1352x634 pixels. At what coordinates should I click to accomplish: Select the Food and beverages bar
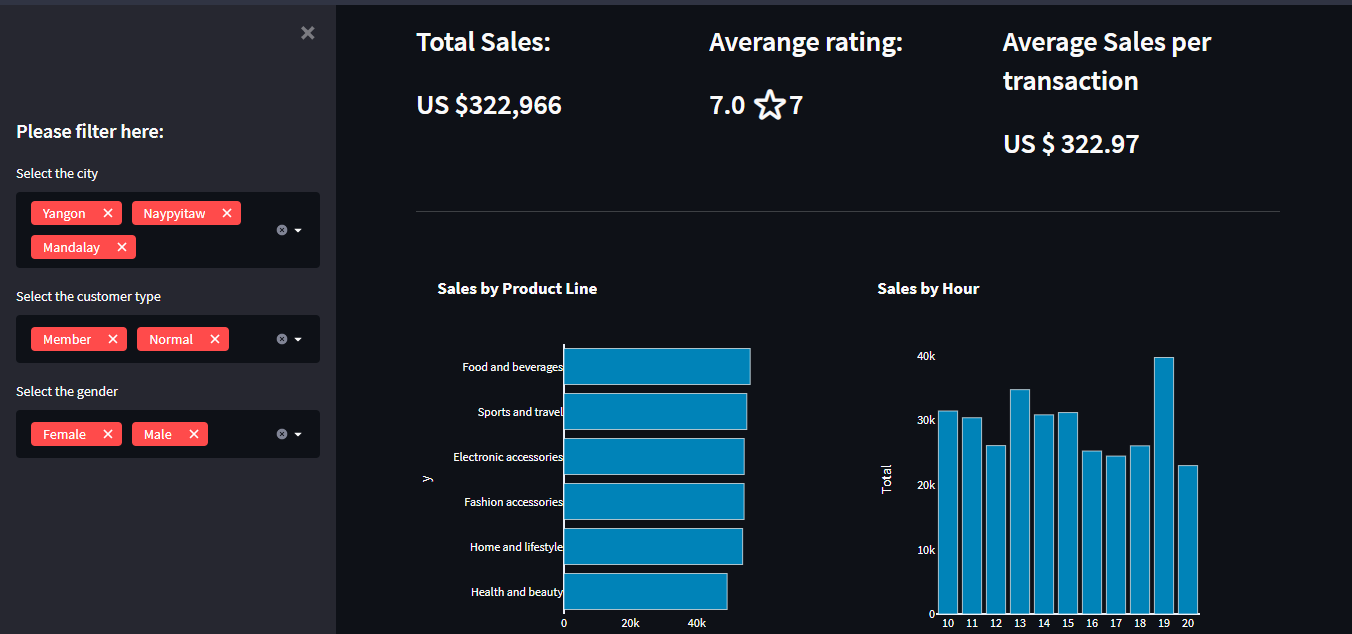click(657, 366)
